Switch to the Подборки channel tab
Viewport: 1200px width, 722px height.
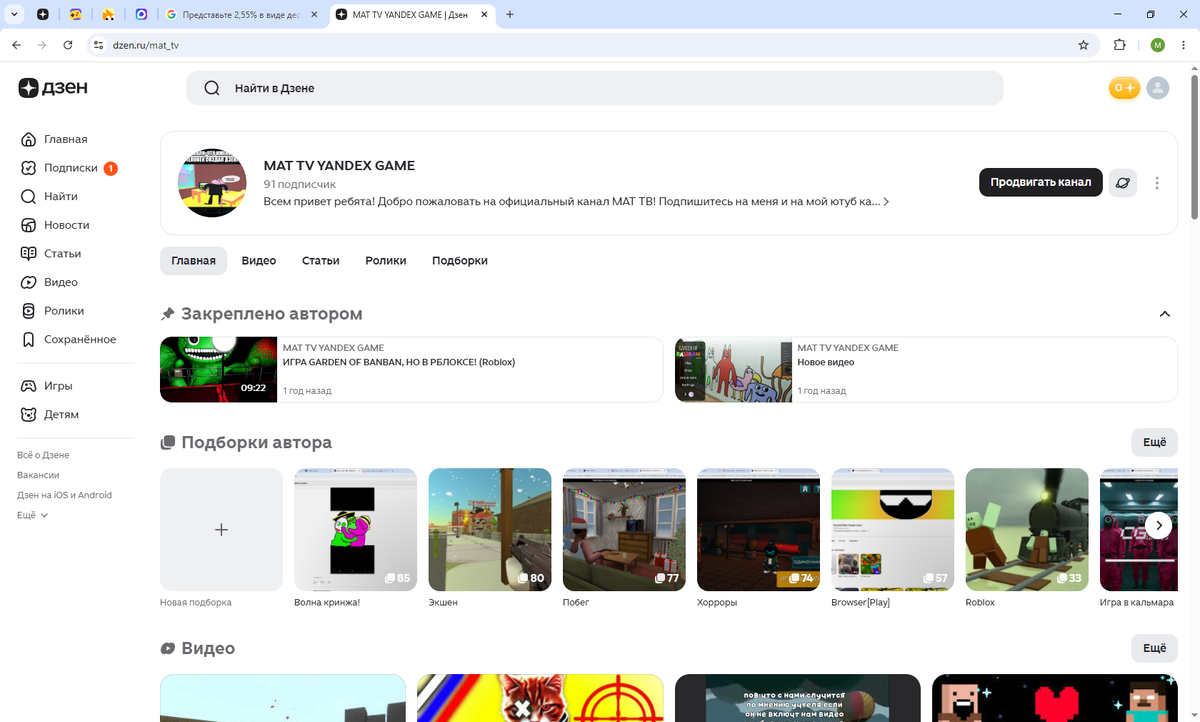pyautogui.click(x=460, y=260)
